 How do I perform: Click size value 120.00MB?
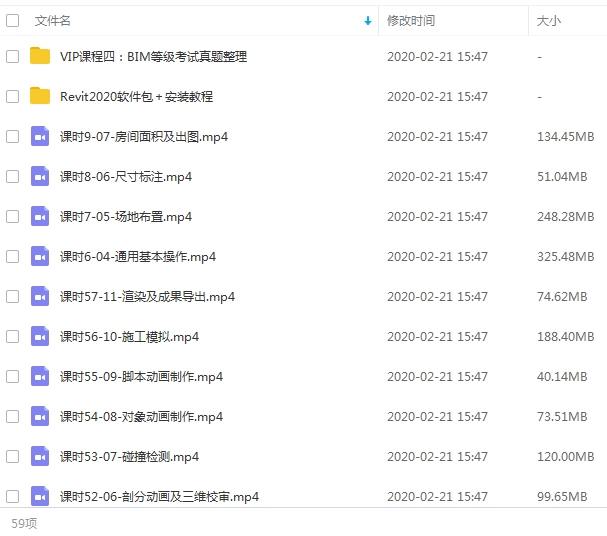pyautogui.click(x=566, y=456)
